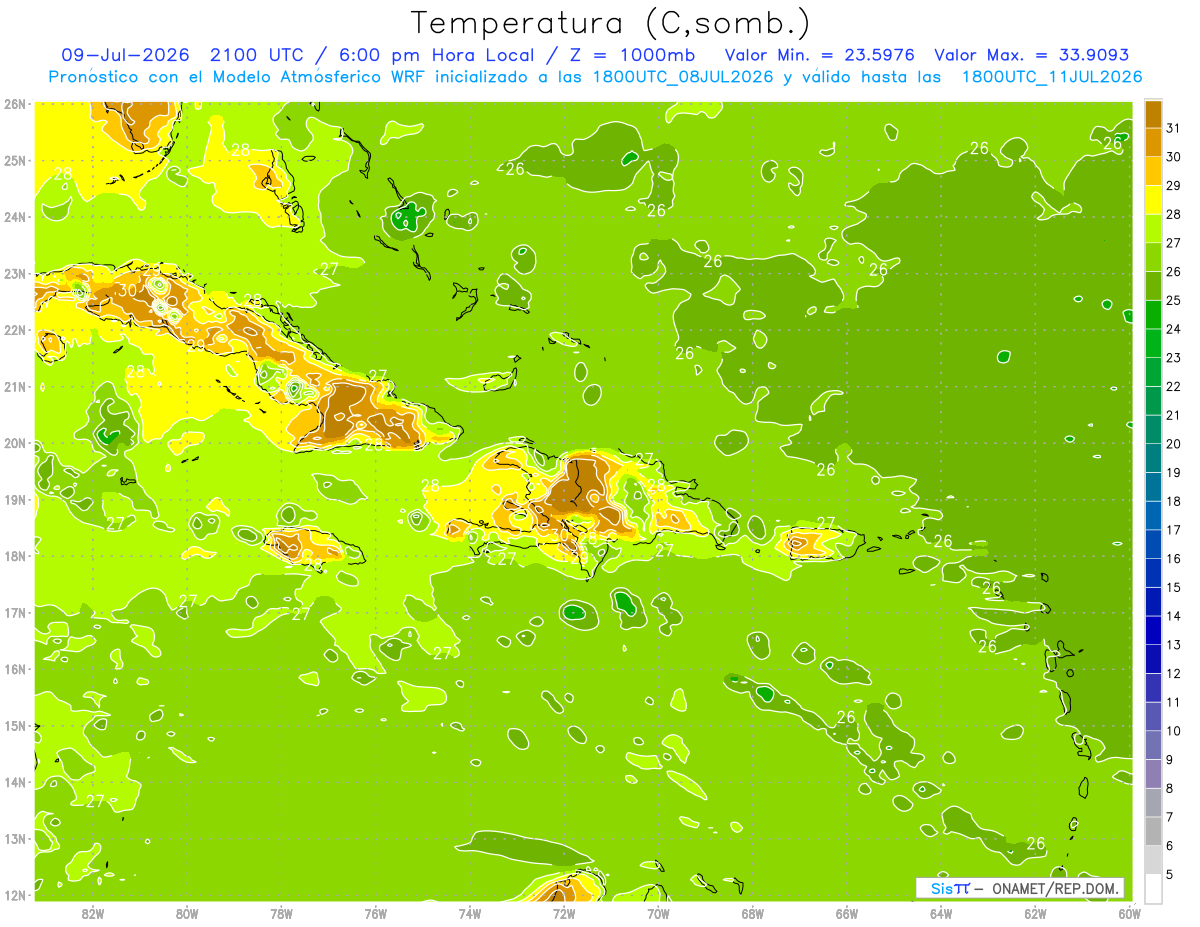Viewport: 1200px width, 927px height.
Task: Pick the yellow legend swatch between 28 and 29
Action: coord(1153,199)
